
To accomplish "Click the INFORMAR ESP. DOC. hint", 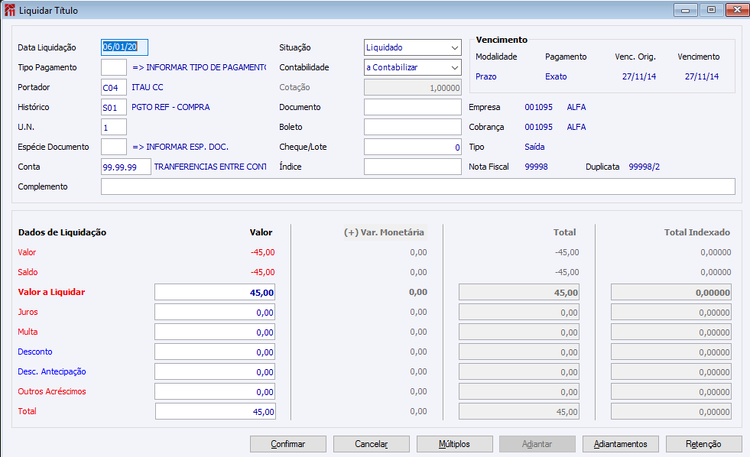I will pyautogui.click(x=181, y=147).
